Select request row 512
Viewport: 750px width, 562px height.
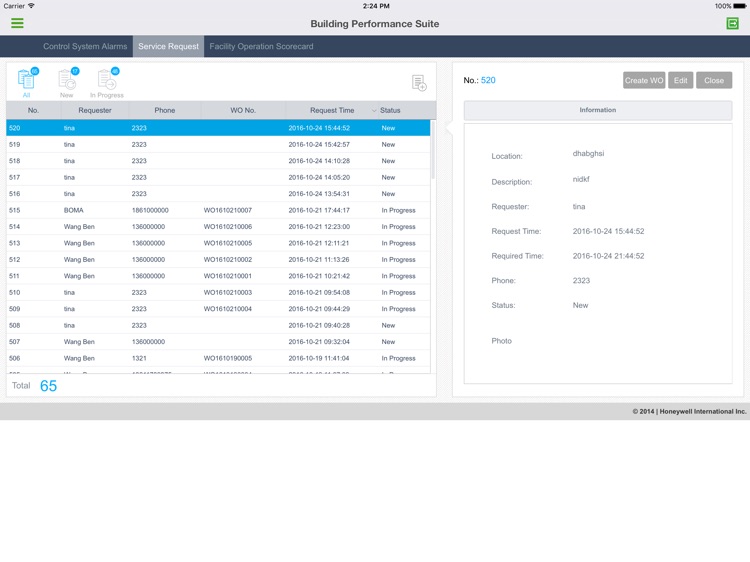coord(218,260)
